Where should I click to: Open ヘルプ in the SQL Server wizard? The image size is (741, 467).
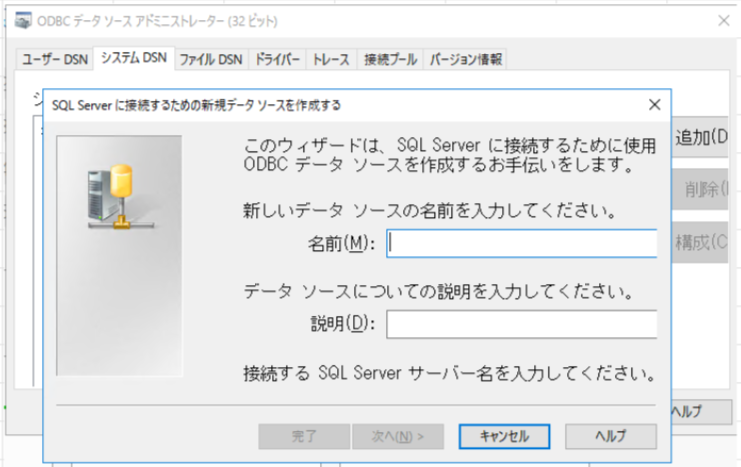(611, 436)
